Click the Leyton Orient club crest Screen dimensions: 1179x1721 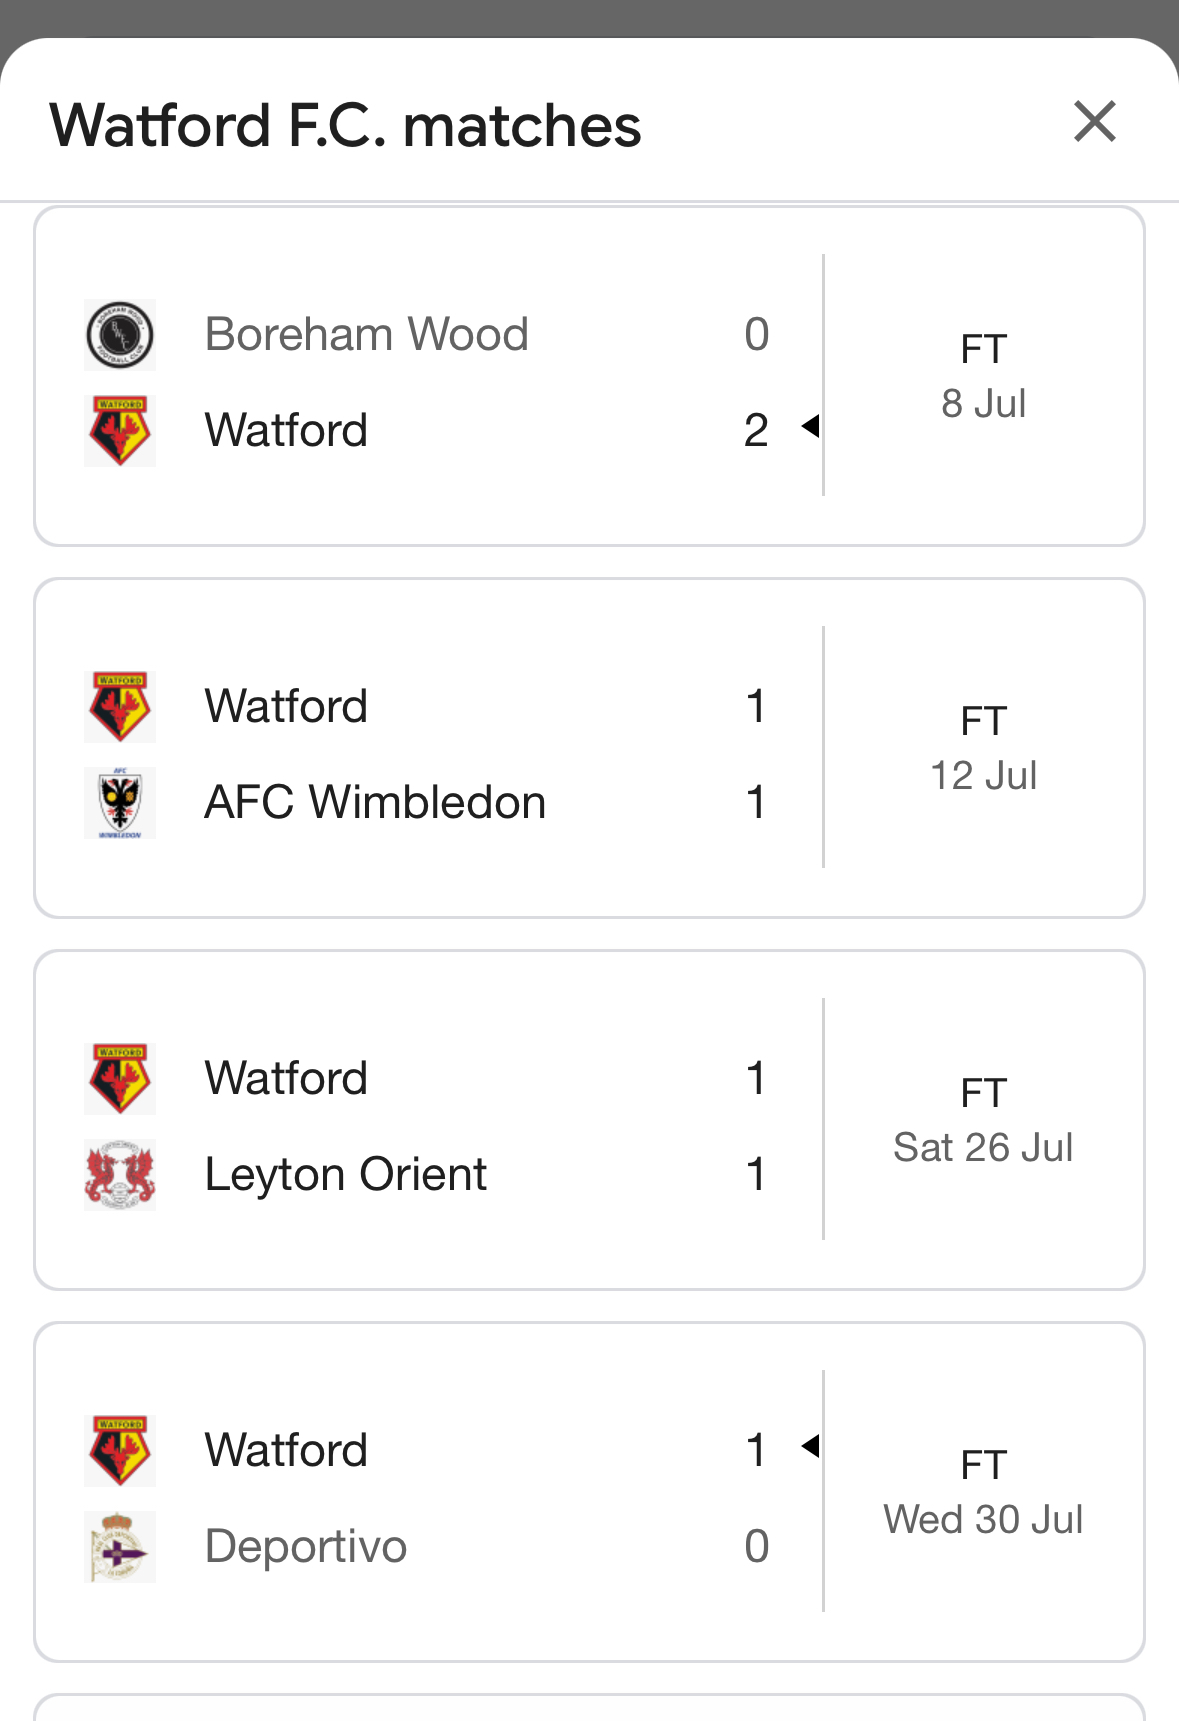[120, 1175]
